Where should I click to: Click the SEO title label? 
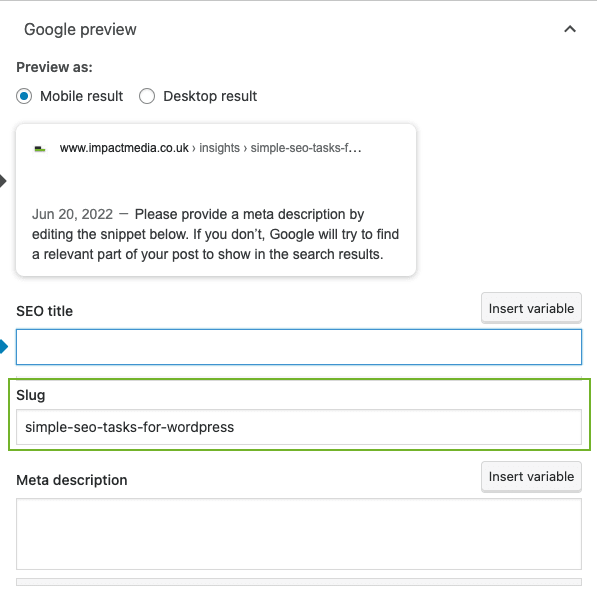[44, 311]
